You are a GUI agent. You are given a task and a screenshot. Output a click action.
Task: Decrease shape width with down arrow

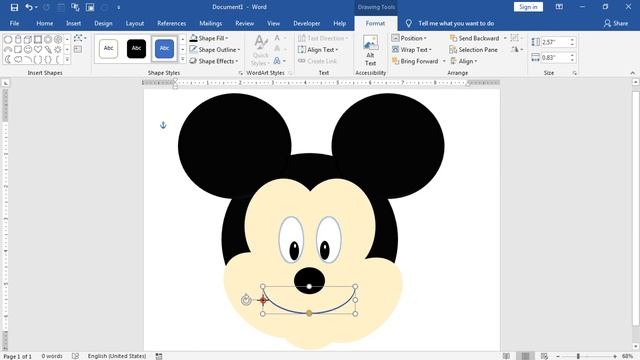click(x=572, y=60)
